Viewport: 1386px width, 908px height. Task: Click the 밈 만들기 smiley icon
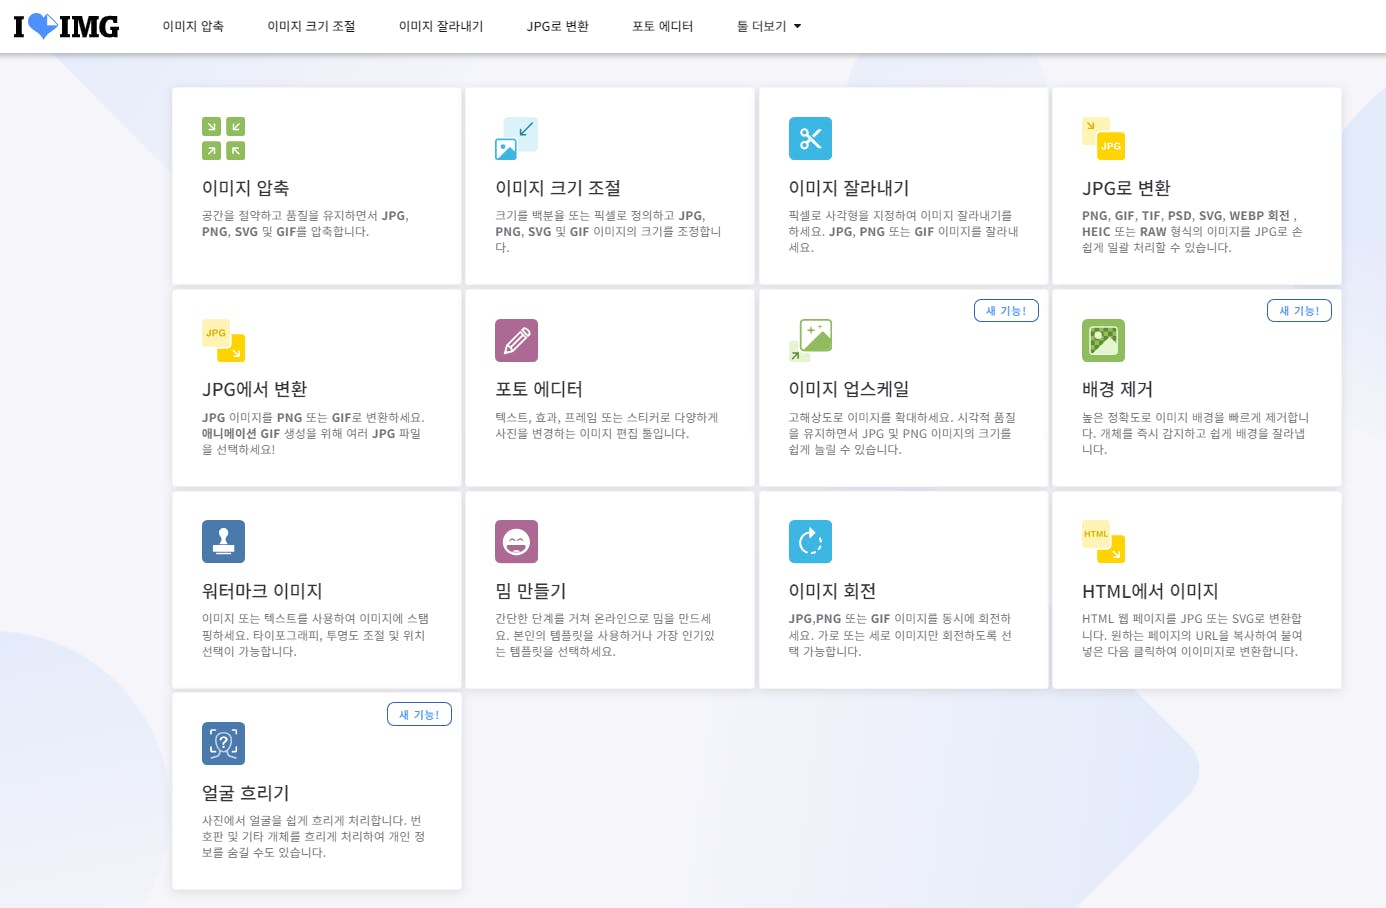click(517, 542)
